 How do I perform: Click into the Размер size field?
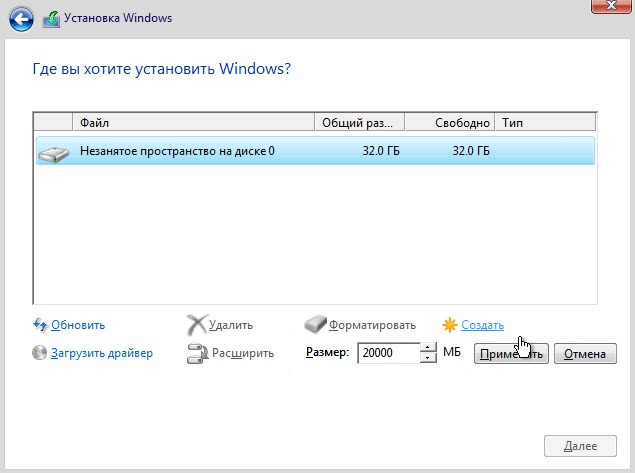[x=389, y=353]
